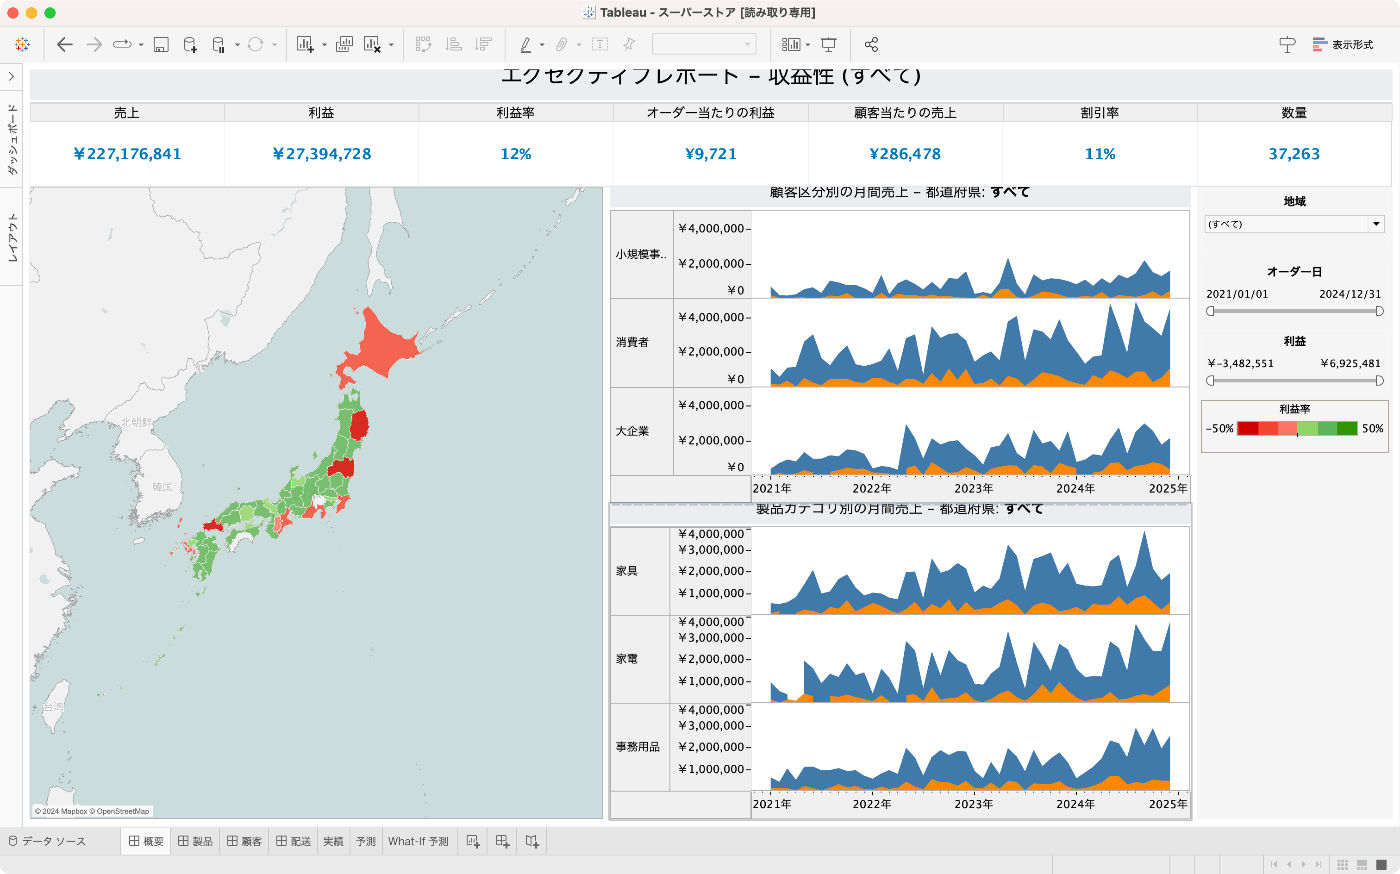Screen dimensions: 1400x874
Task: Pause auto updates icon
Action: 219,44
